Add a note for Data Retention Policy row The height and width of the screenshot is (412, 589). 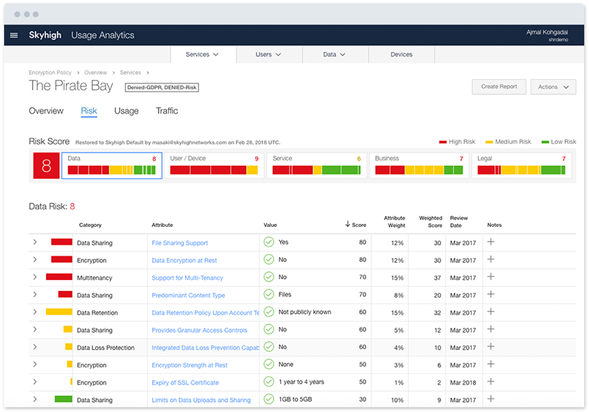[491, 312]
